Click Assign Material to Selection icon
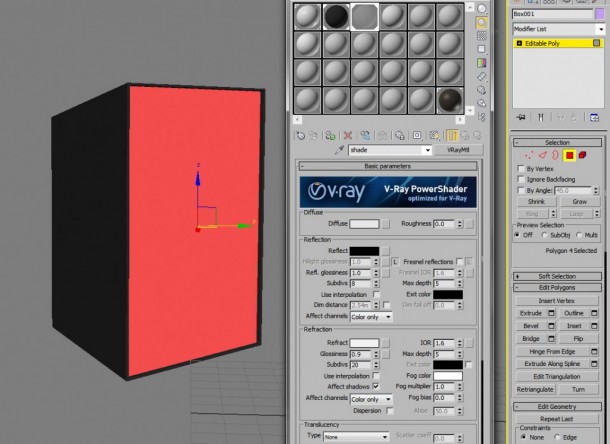 pos(330,135)
